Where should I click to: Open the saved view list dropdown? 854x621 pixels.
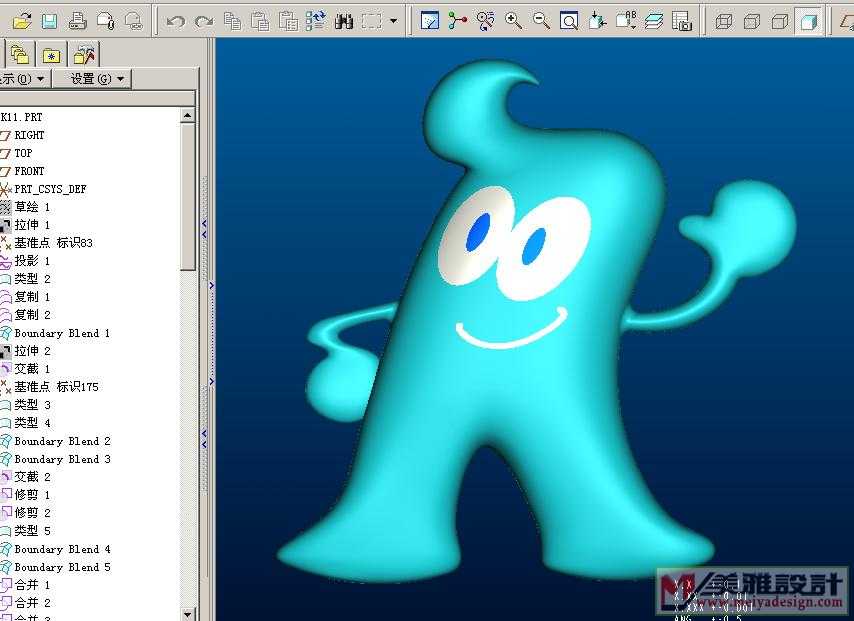(x=626, y=21)
